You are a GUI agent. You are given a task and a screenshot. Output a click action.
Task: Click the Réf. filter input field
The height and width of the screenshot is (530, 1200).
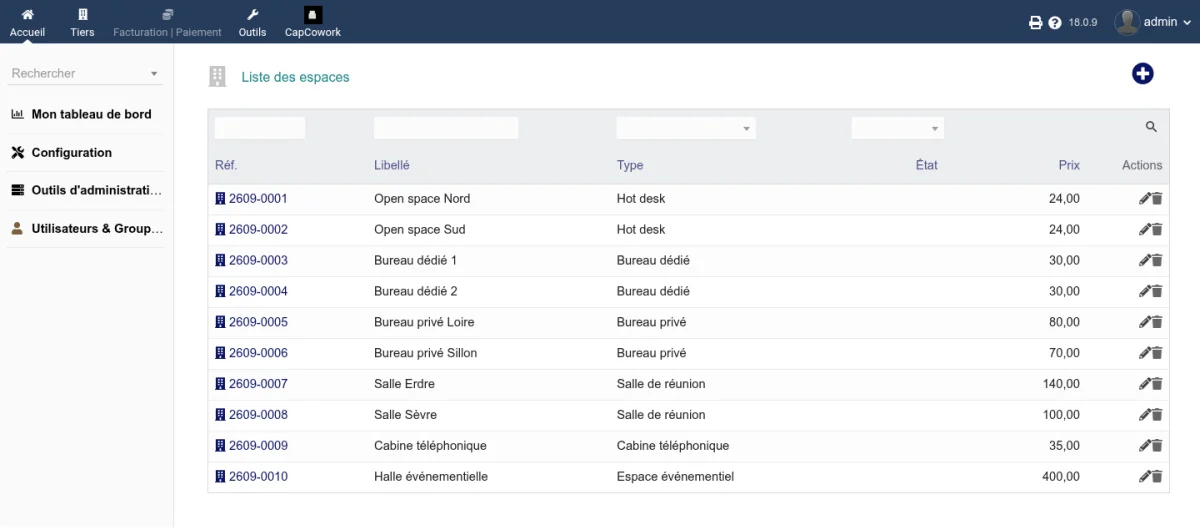point(260,128)
